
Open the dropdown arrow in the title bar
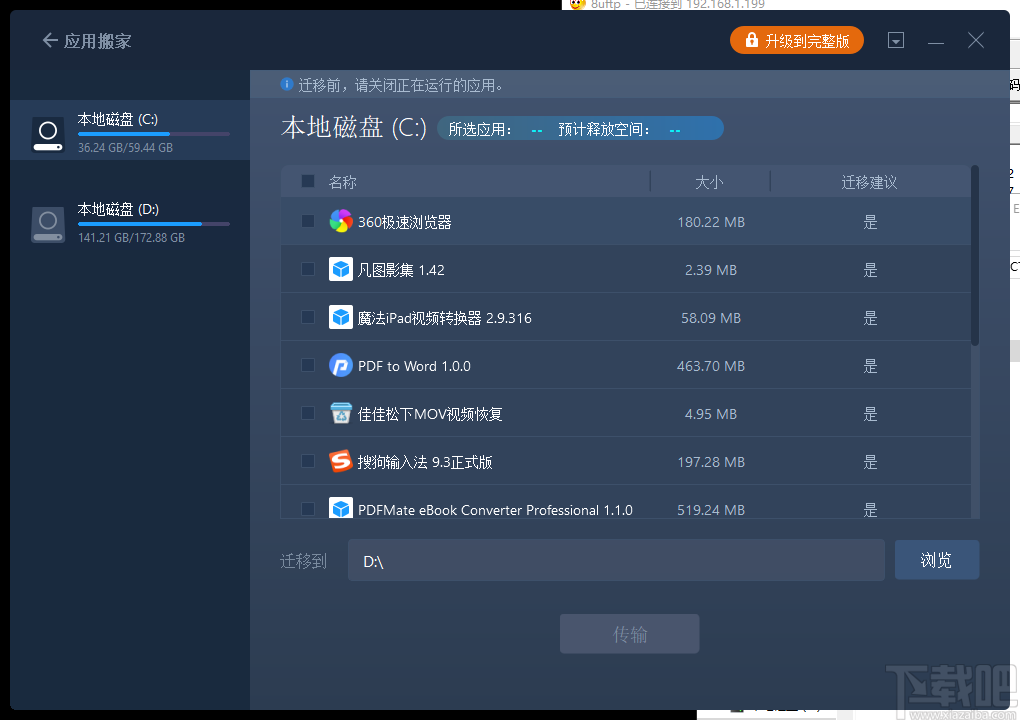(896, 40)
